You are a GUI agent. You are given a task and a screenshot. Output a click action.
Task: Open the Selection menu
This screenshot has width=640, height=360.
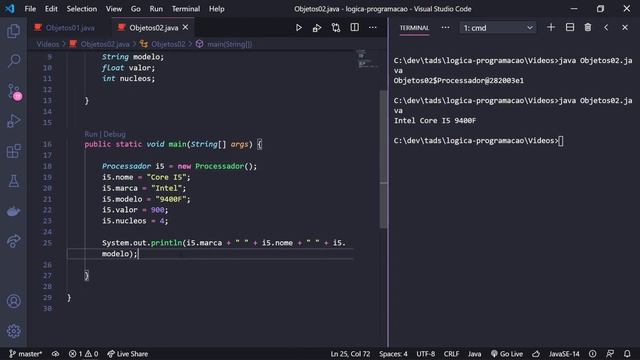click(x=82, y=9)
